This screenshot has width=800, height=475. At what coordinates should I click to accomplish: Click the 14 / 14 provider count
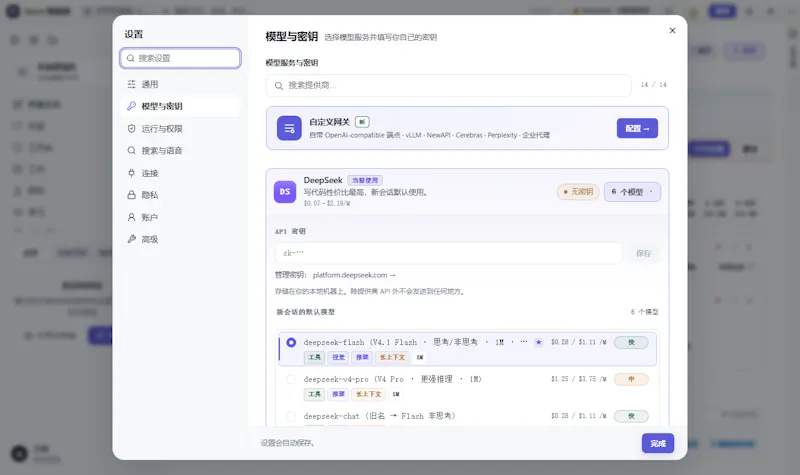pyautogui.click(x=654, y=85)
